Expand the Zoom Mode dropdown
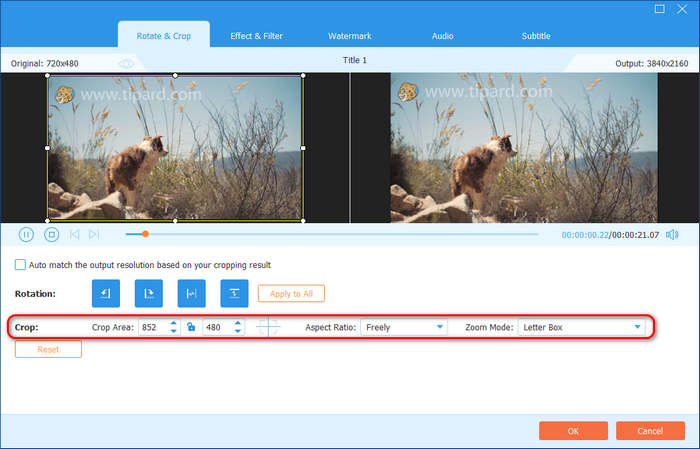 [x=580, y=327]
